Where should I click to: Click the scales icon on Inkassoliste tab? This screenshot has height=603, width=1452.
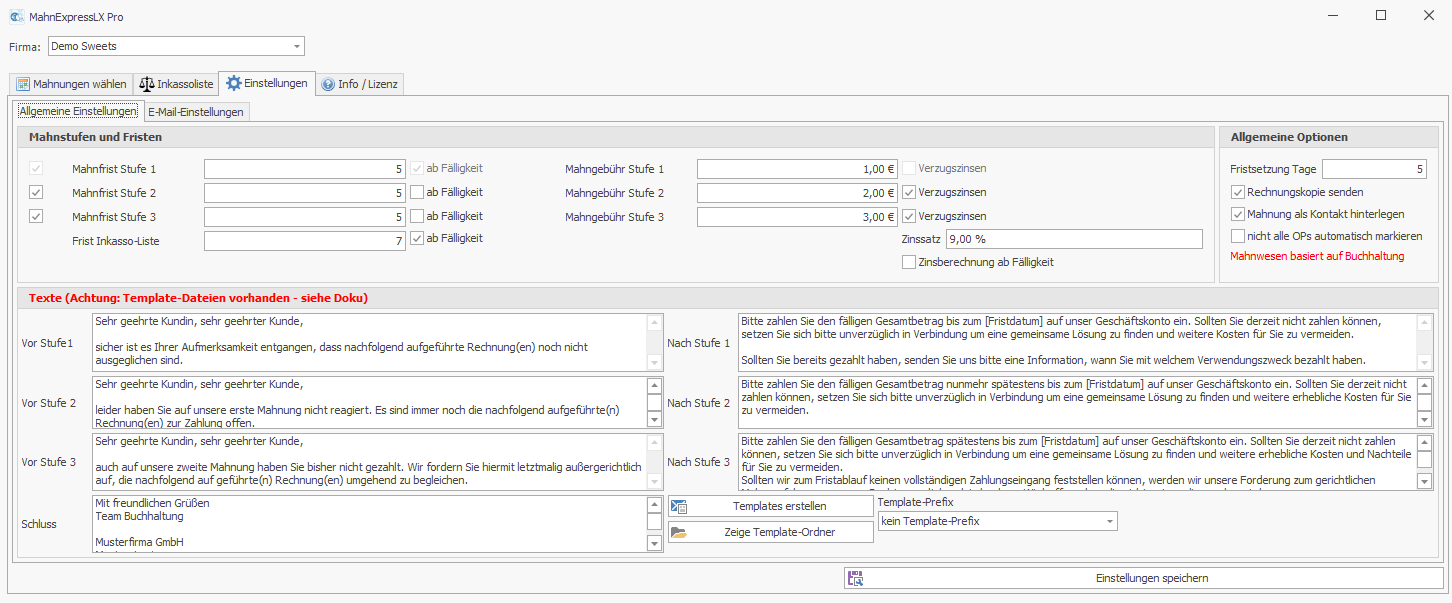pos(148,84)
